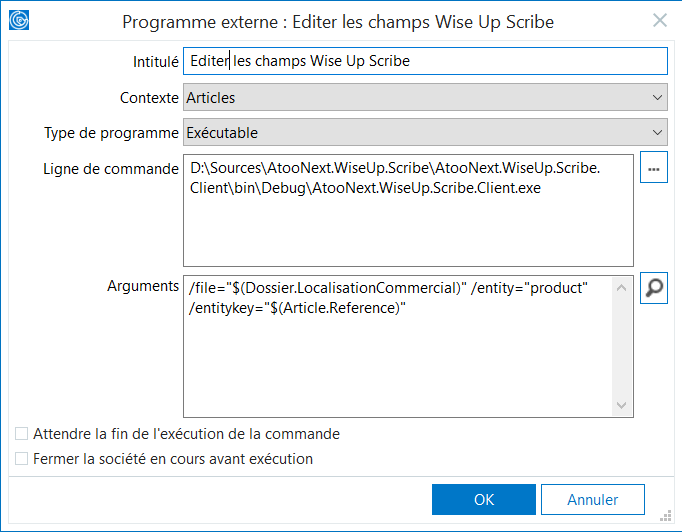Click the Attendre la fin label text
Screen dimensions: 682x532
coord(186,434)
